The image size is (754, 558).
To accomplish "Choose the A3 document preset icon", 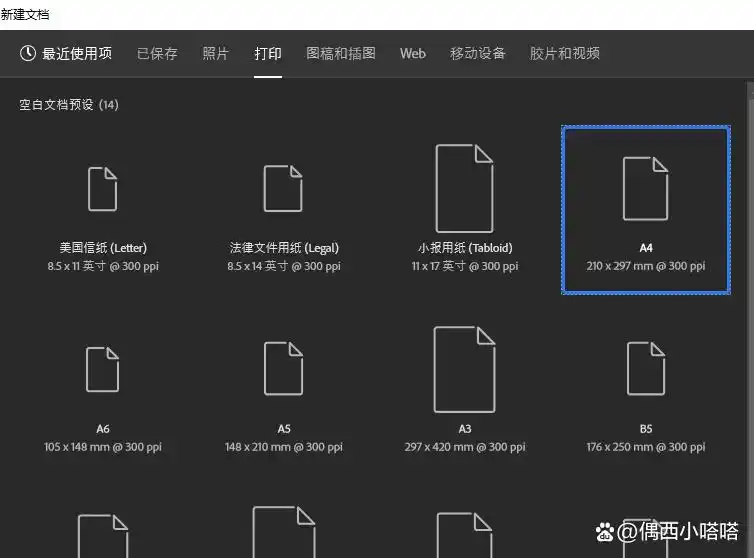I will click(x=464, y=369).
